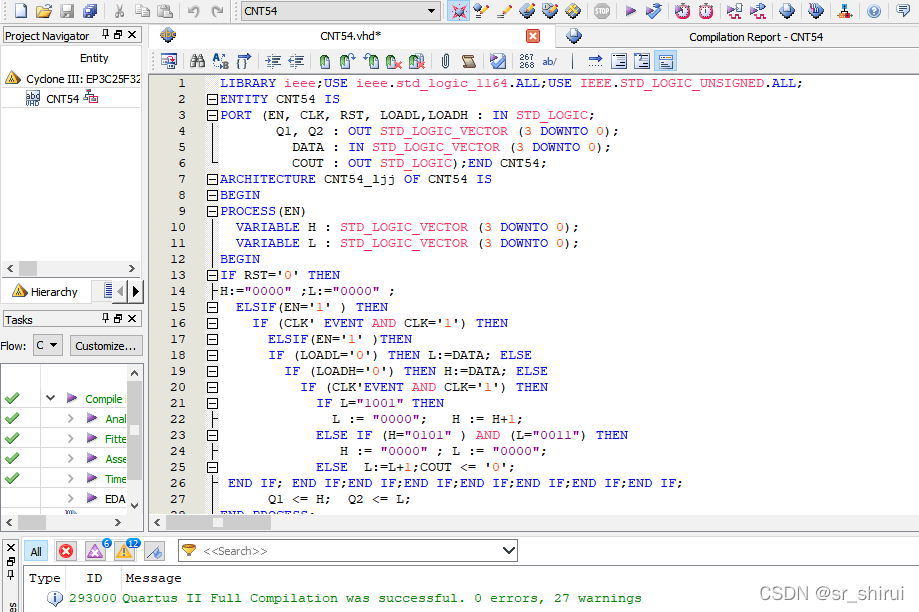The image size is (919, 612).
Task: Delete all bookmarks with the last bookmark icon
Action: 417,61
